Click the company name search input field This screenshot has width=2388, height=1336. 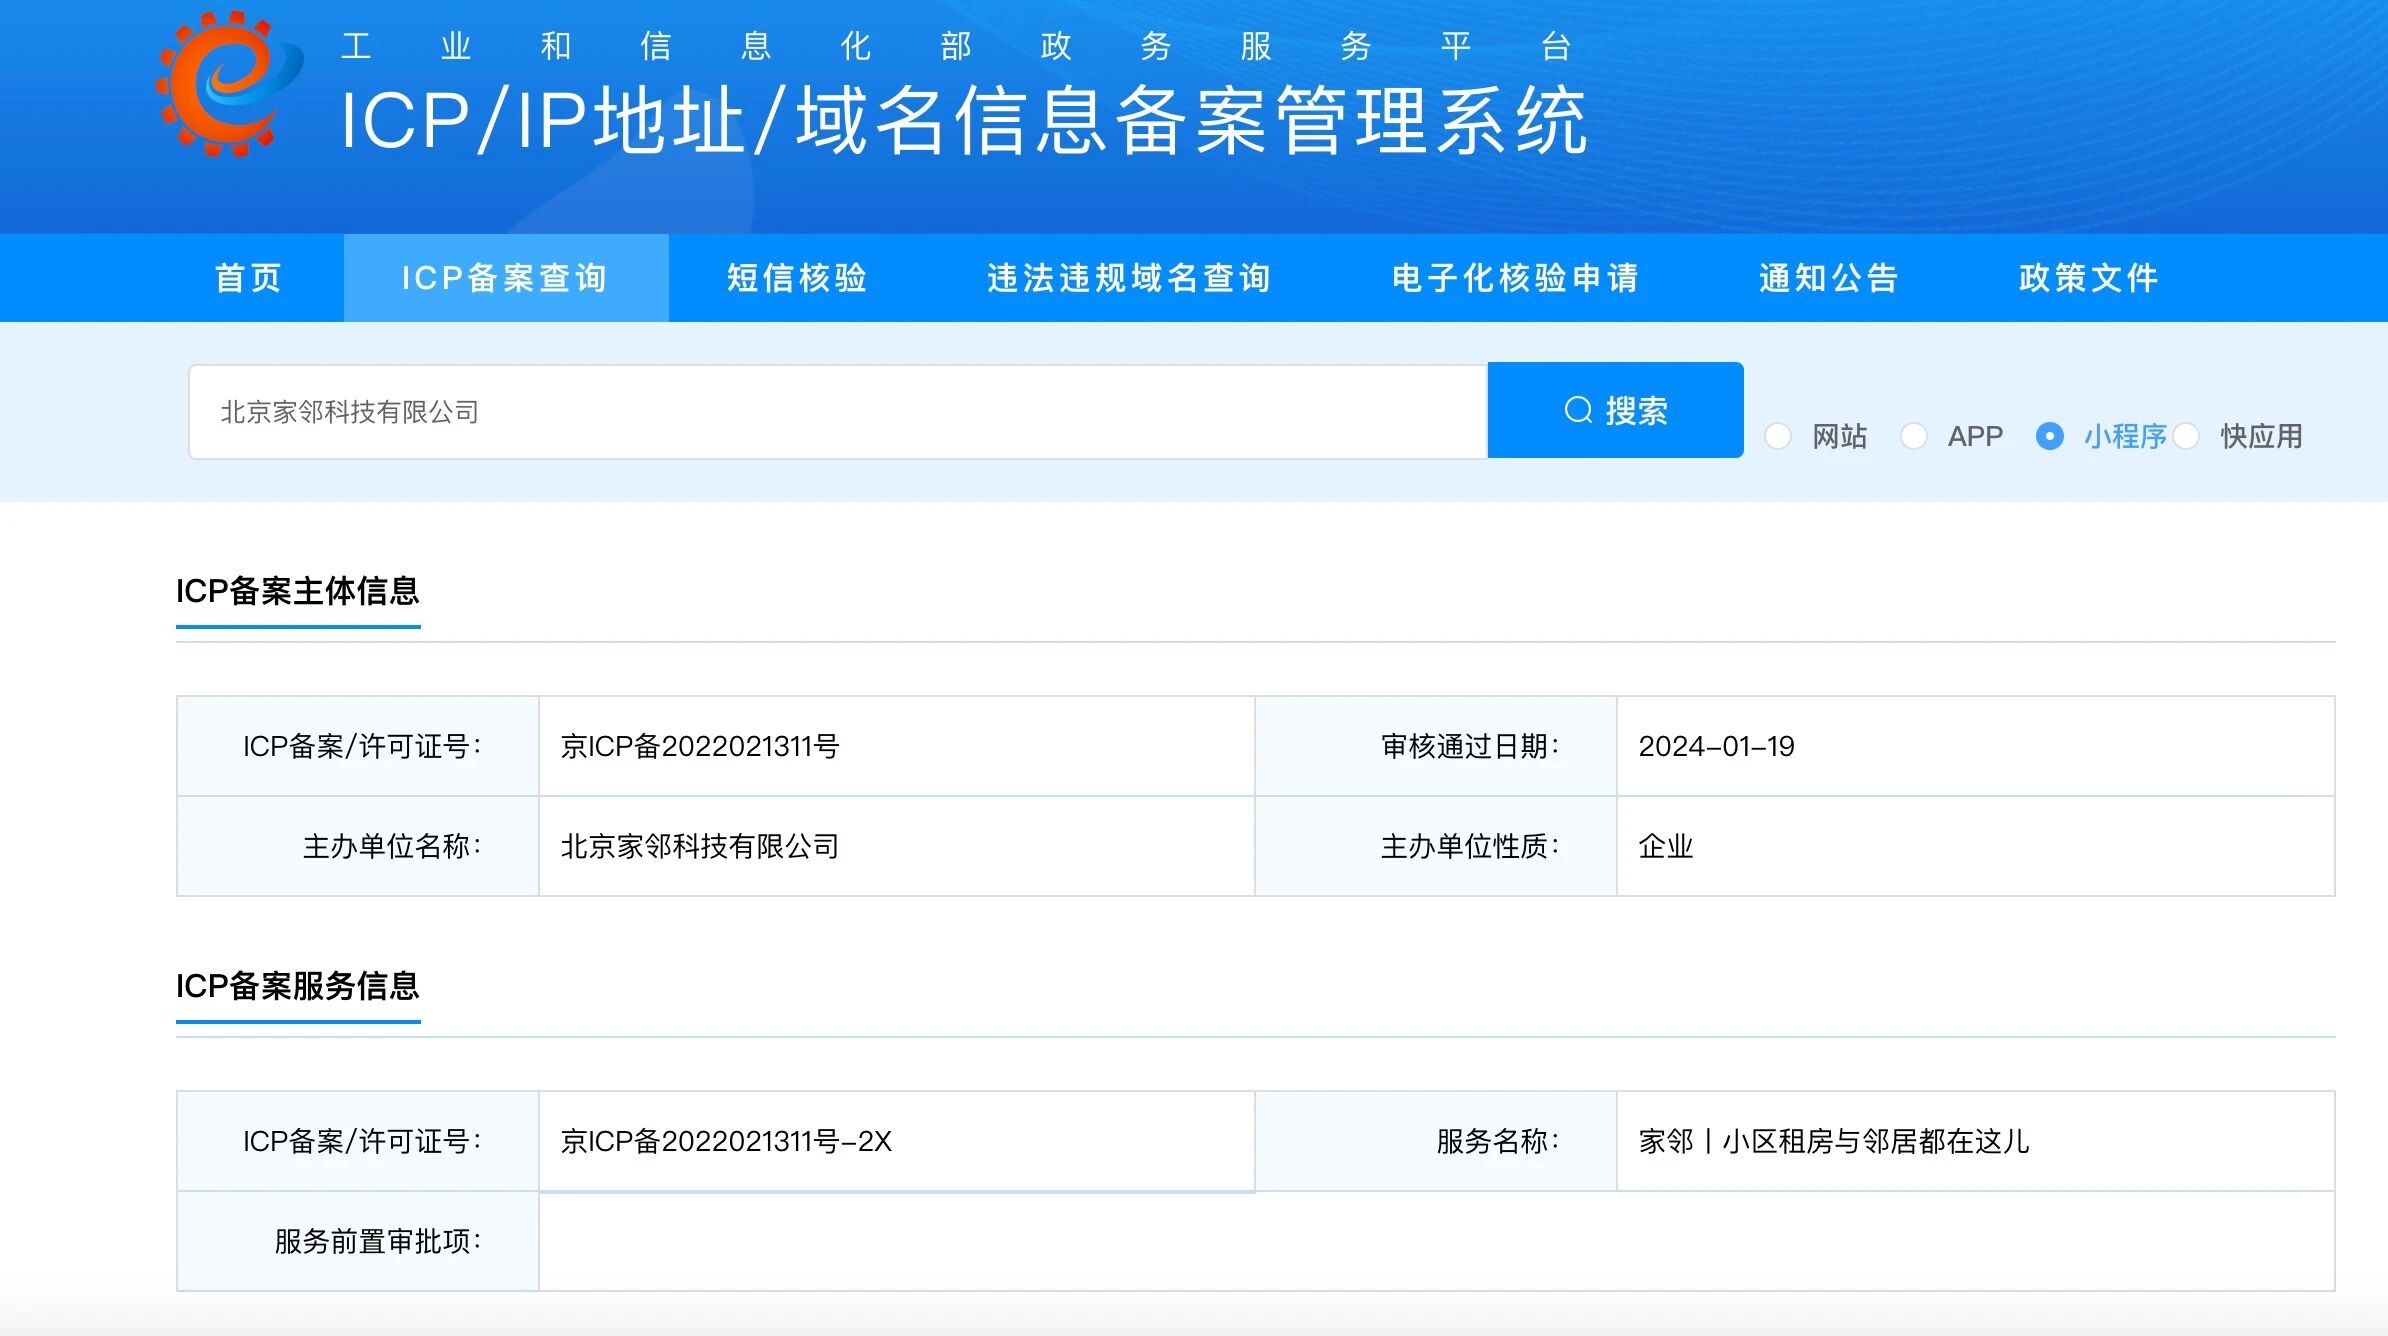click(836, 412)
